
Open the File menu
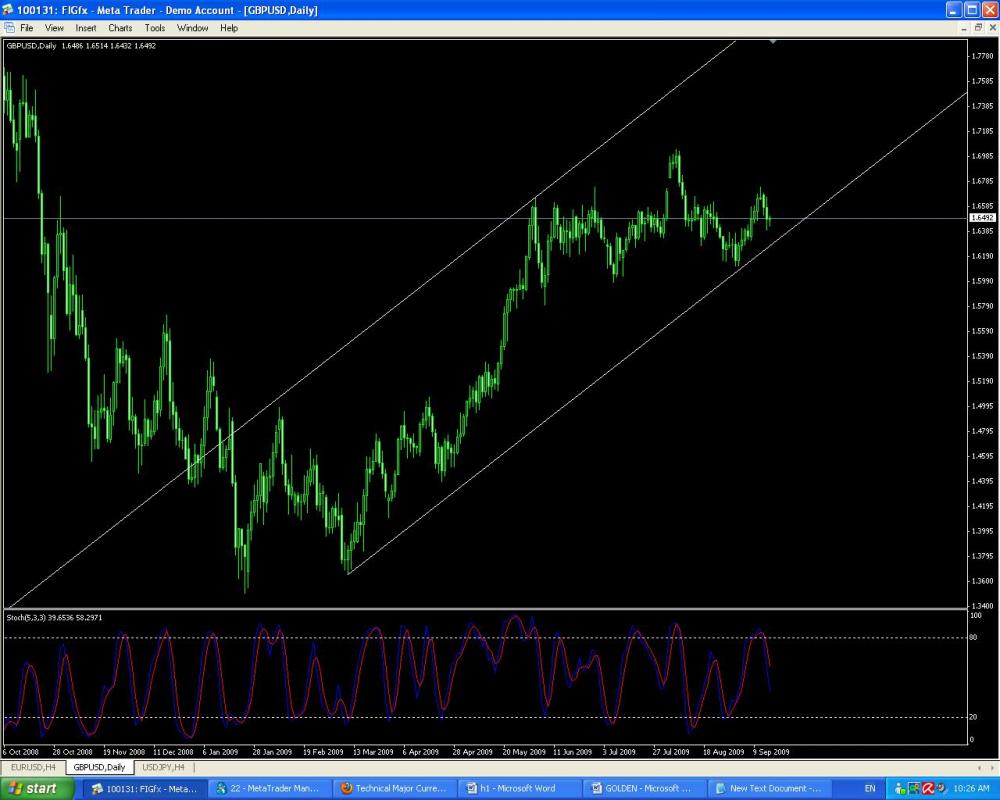[27, 28]
